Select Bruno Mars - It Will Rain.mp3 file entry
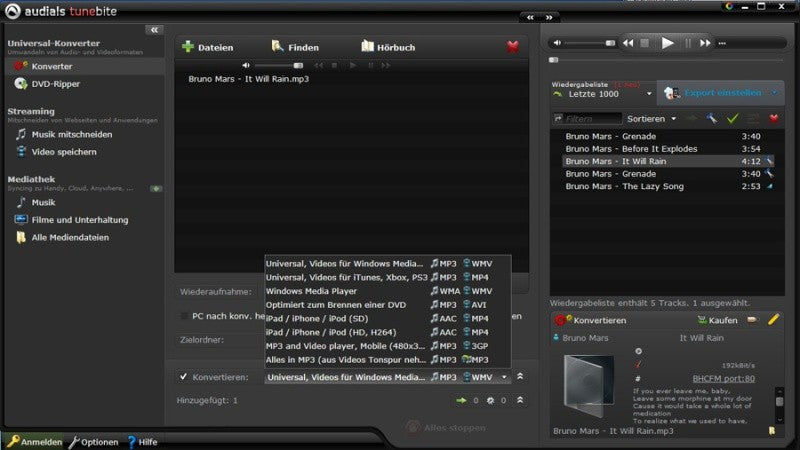The height and width of the screenshot is (450, 800). point(248,79)
